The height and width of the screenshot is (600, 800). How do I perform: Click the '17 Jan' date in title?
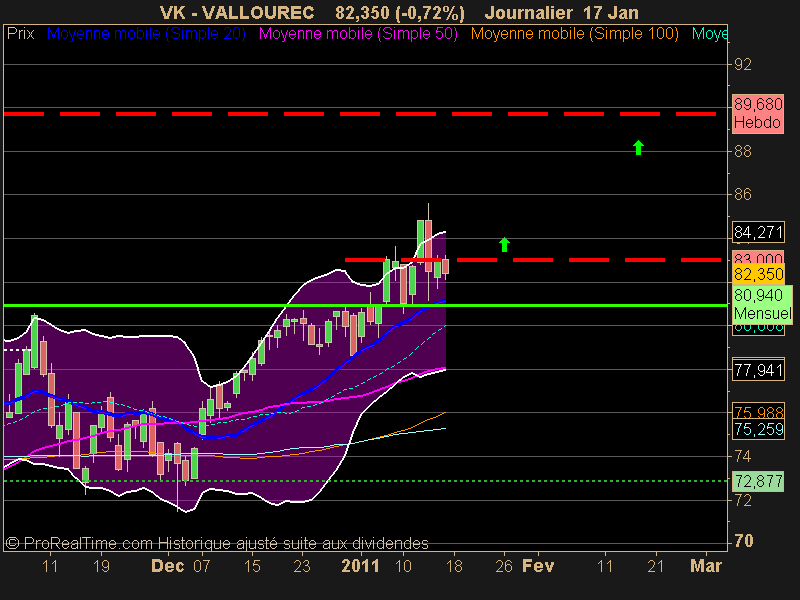click(x=611, y=12)
